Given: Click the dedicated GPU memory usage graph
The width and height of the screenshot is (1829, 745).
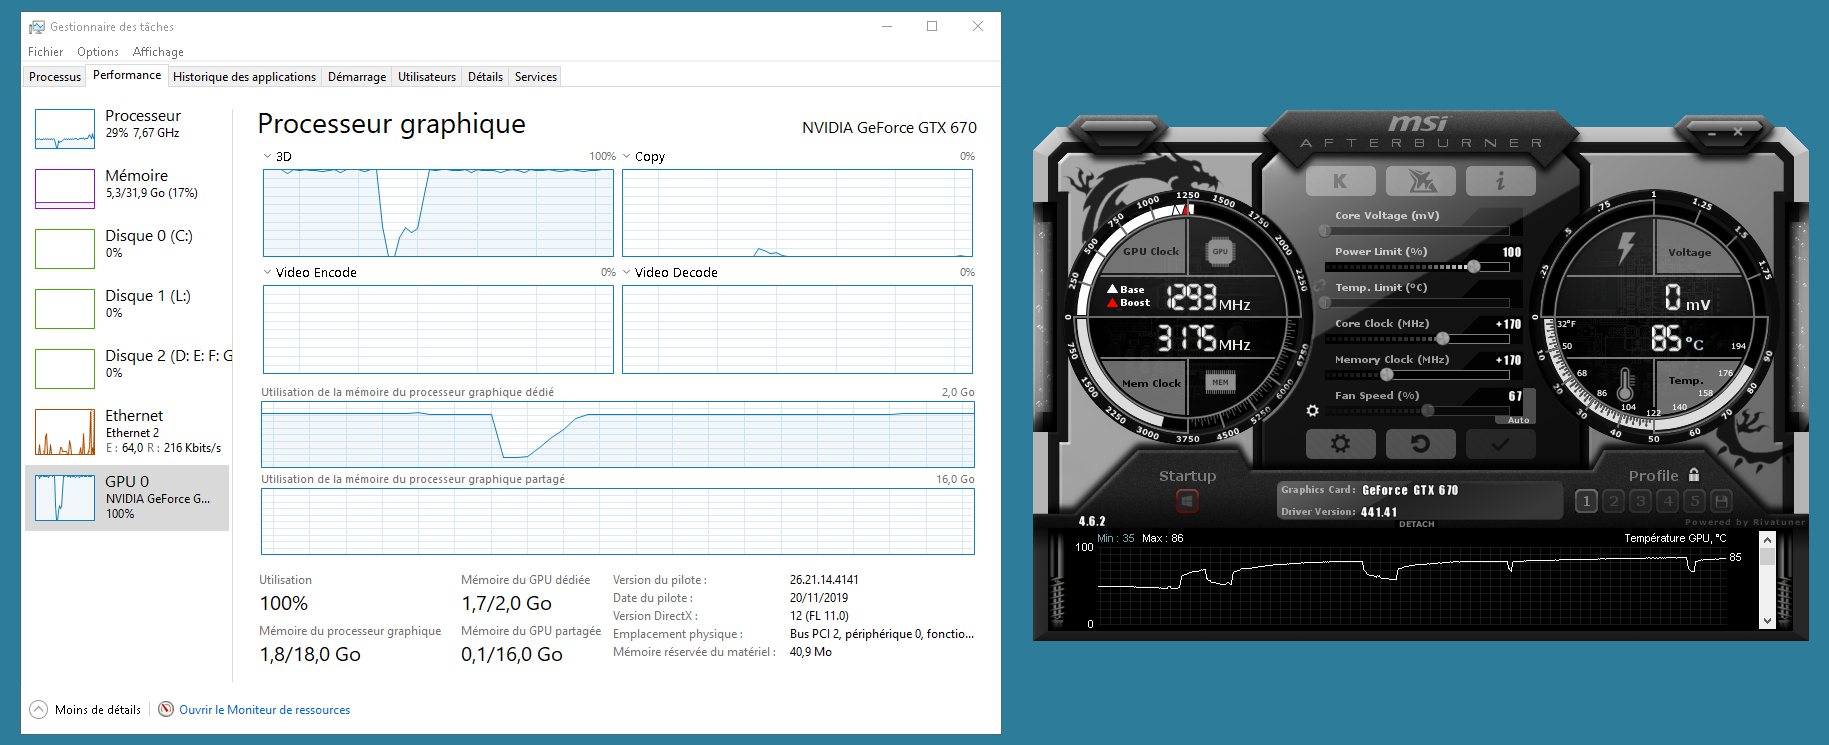Looking at the screenshot, I should pyautogui.click(x=618, y=434).
